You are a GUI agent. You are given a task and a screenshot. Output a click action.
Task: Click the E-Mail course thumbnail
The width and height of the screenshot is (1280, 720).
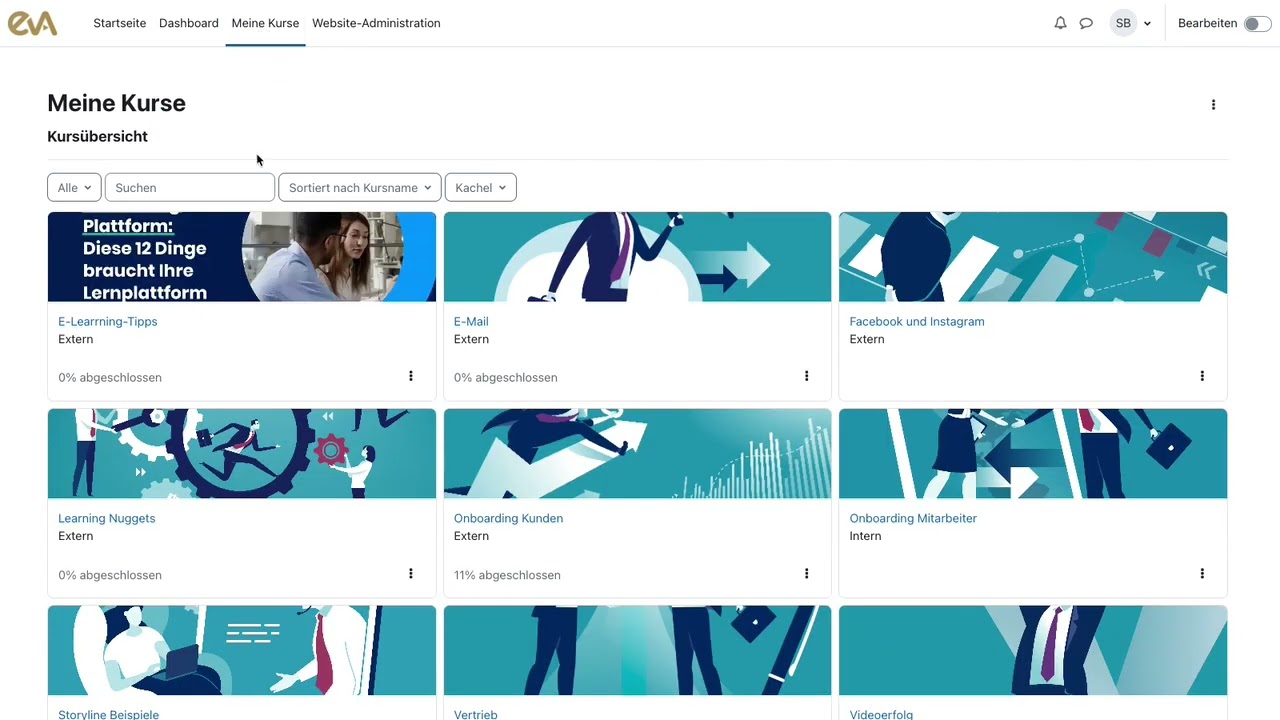click(x=637, y=257)
